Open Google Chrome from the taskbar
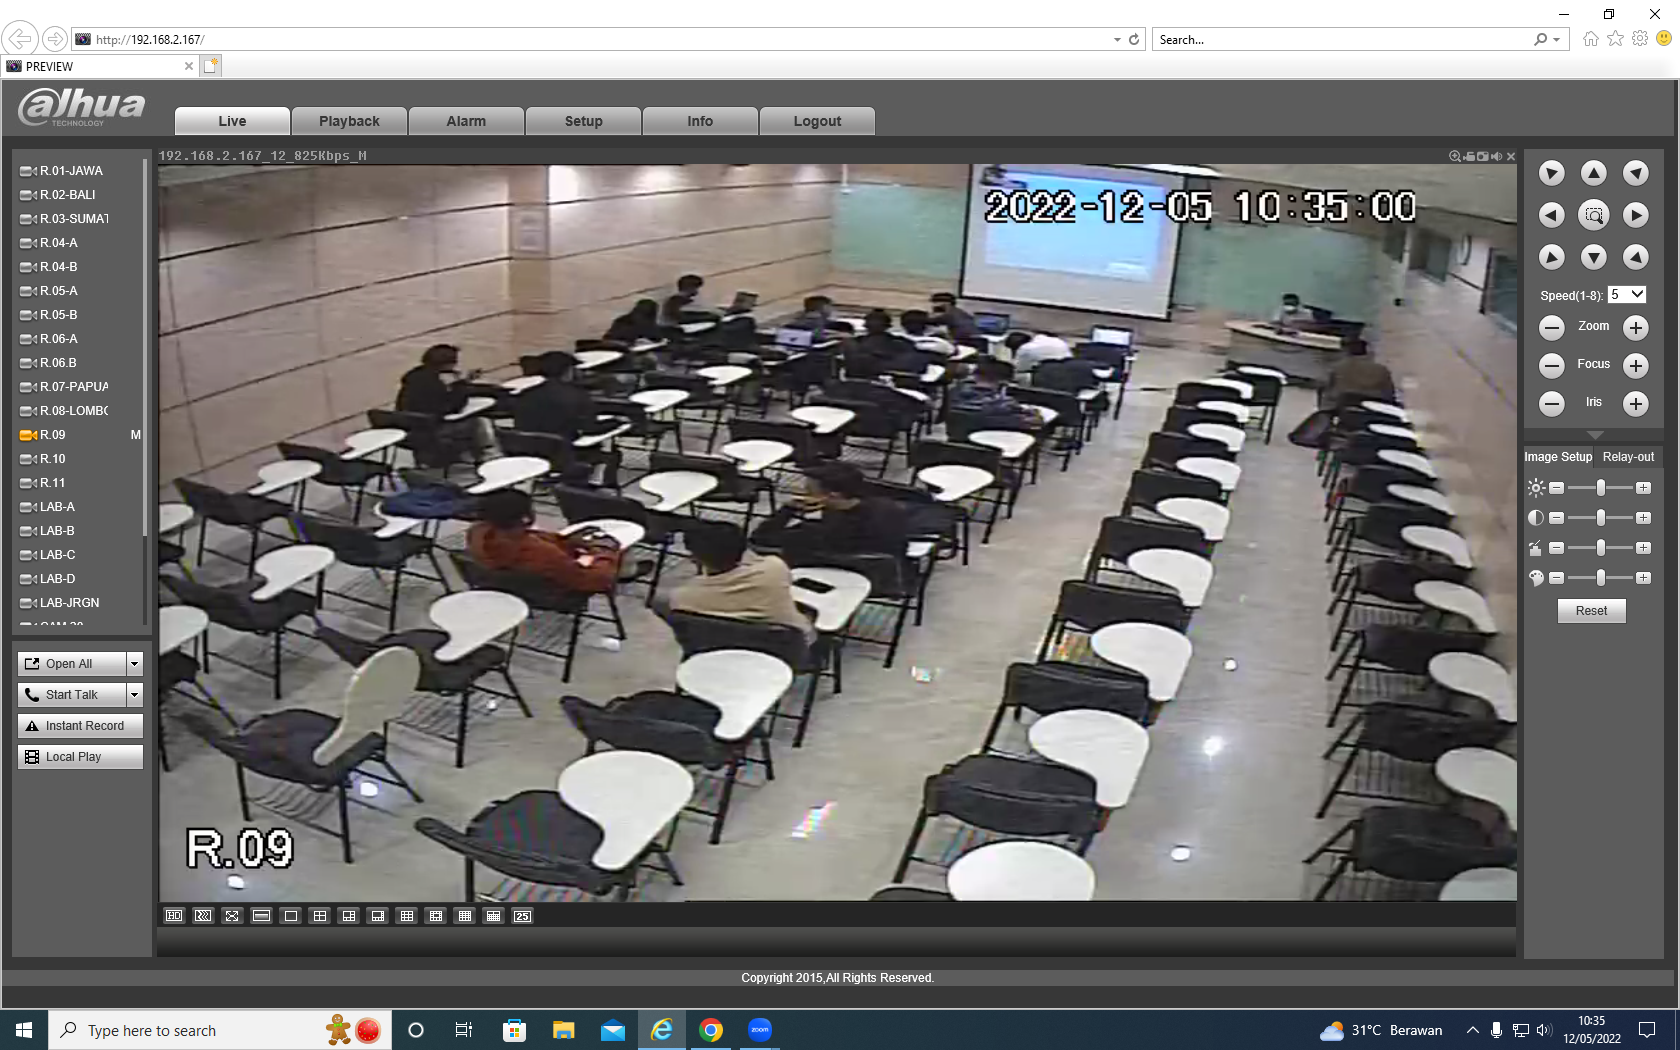Screen dimensions: 1680x1050 (x=711, y=1030)
